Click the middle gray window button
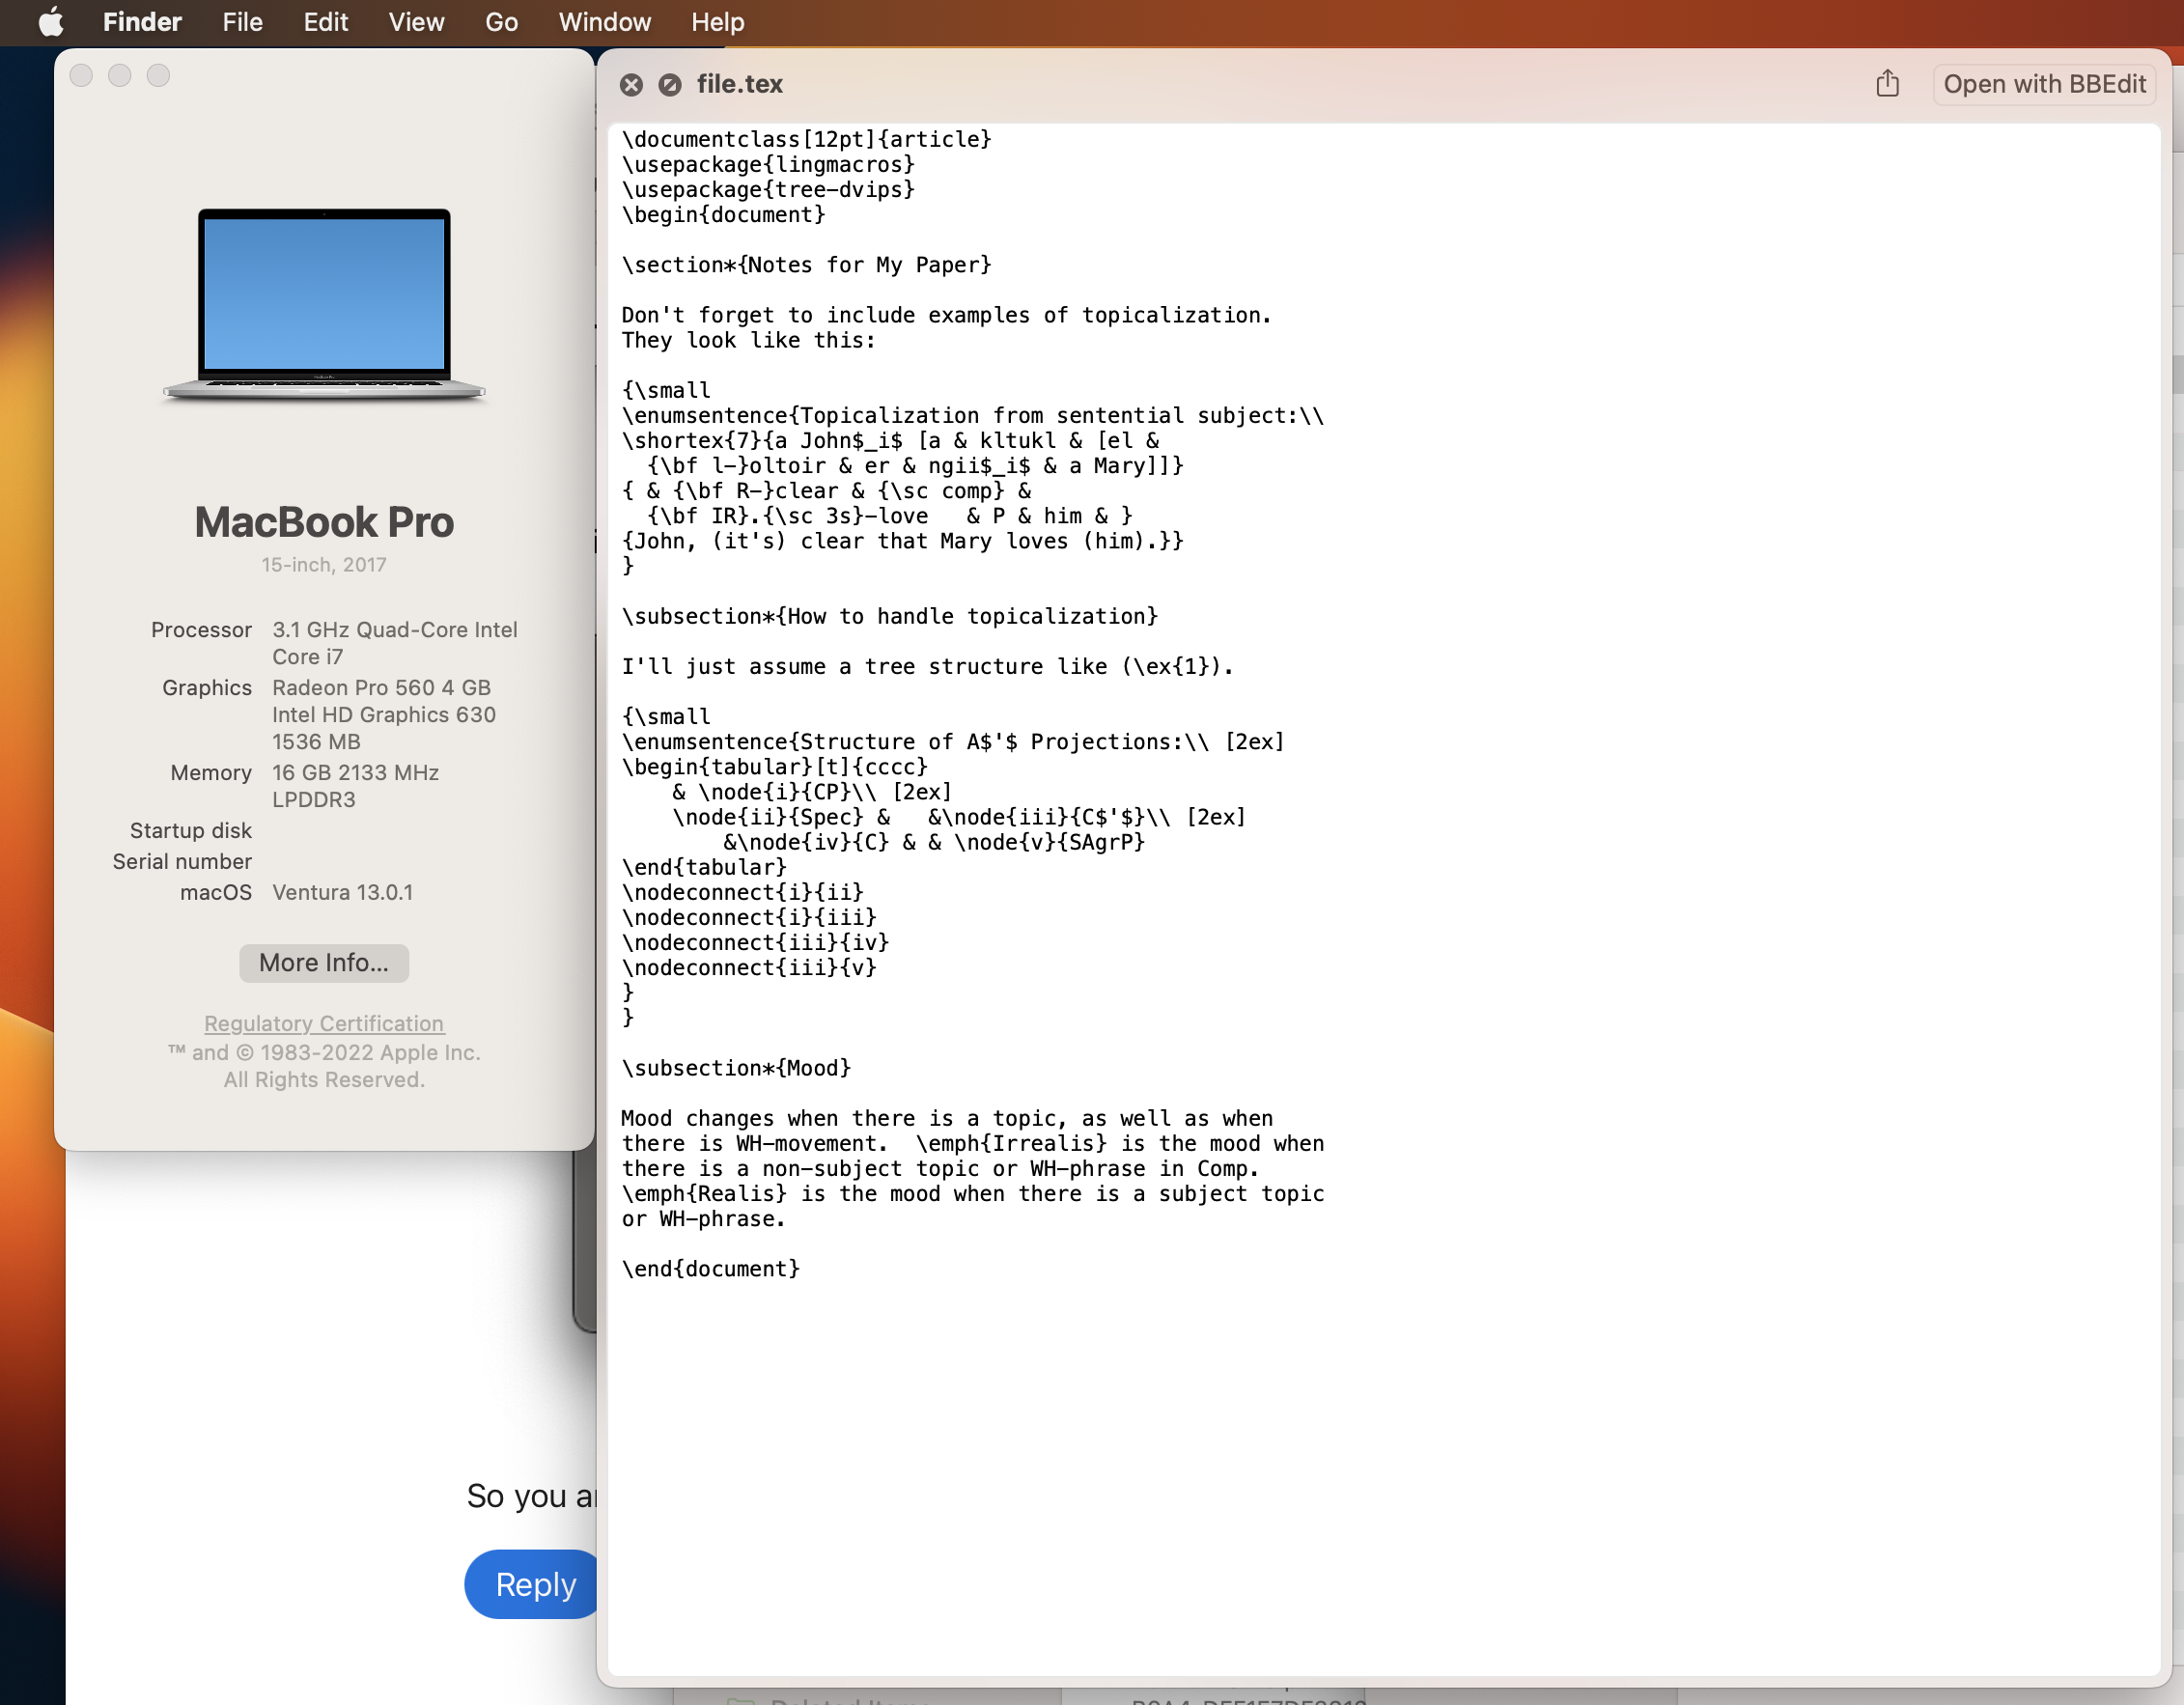Viewport: 2184px width, 1705px height. coord(120,75)
